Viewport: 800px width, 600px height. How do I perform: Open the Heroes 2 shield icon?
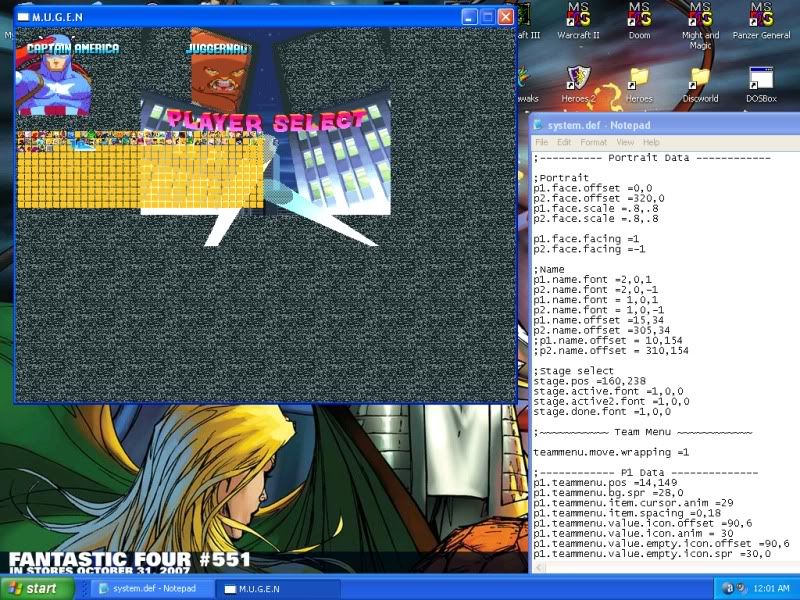click(x=577, y=80)
